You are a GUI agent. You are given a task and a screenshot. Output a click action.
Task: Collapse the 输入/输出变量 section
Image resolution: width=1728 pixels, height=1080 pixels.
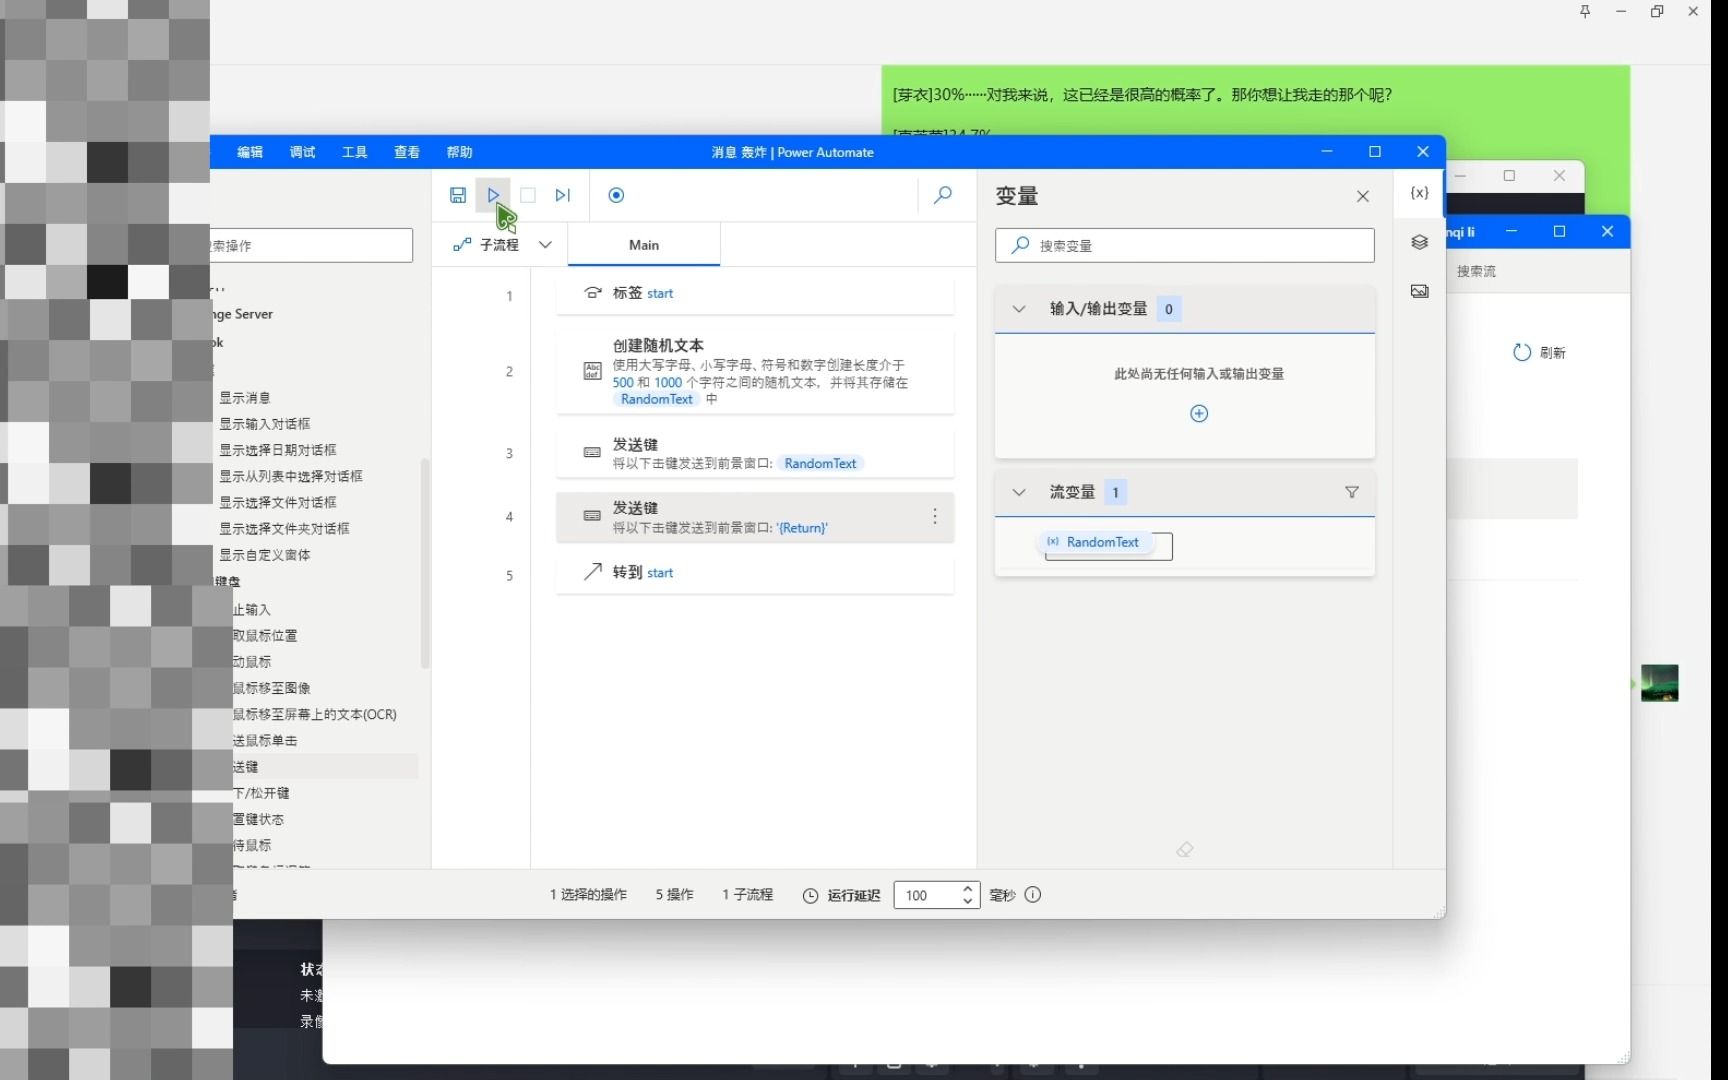1019,309
